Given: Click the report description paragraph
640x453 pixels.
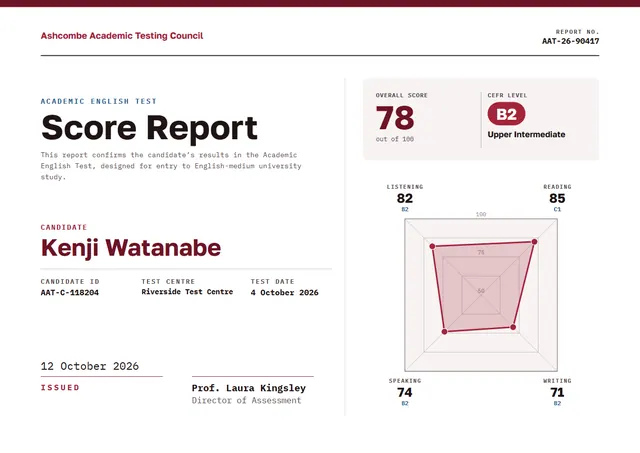Looking at the screenshot, I should [x=171, y=166].
